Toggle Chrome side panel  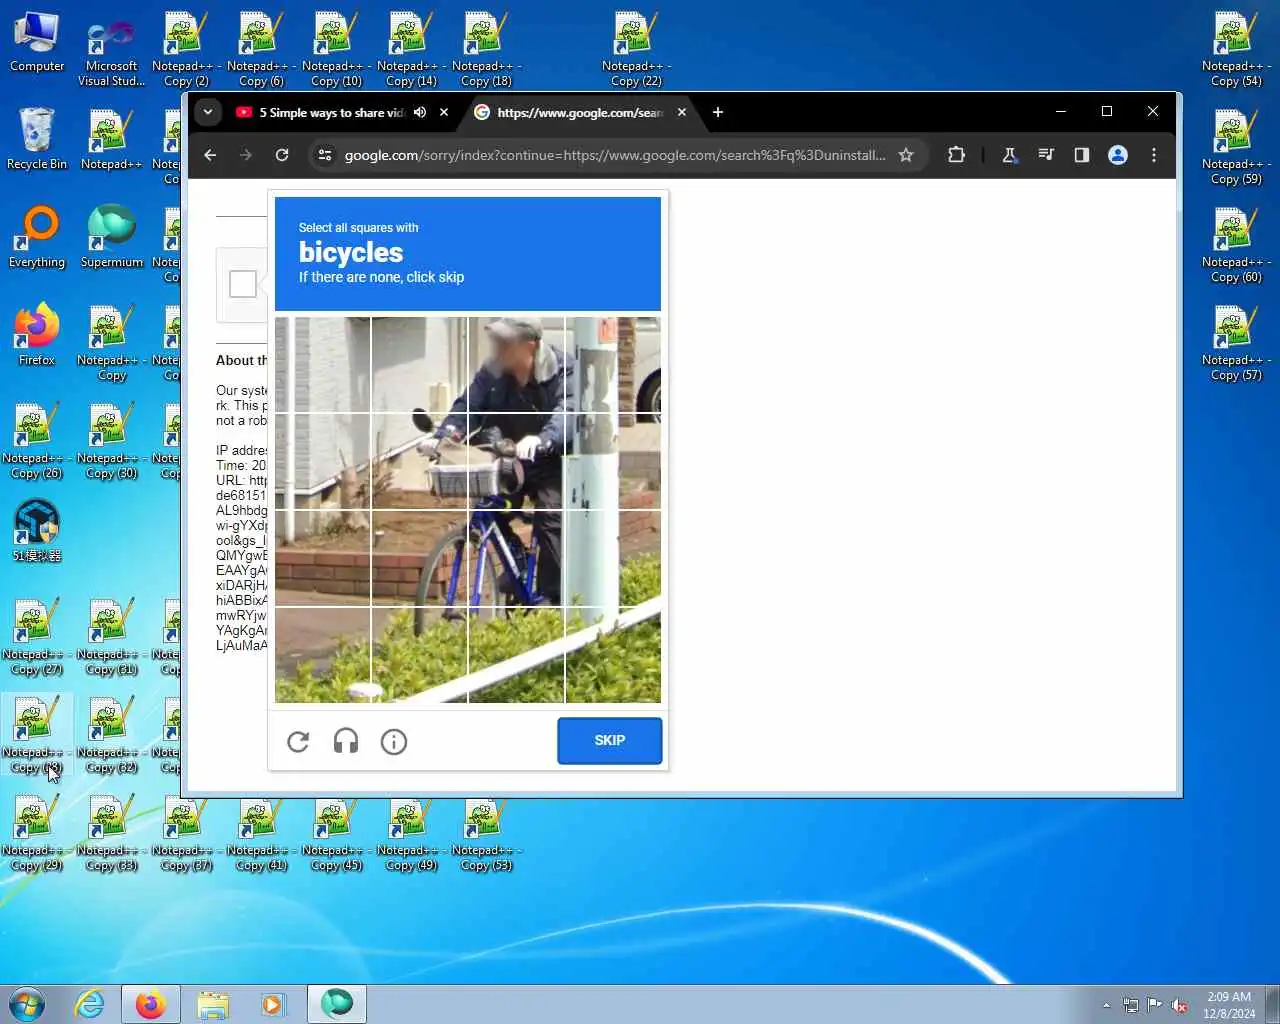coord(1081,155)
